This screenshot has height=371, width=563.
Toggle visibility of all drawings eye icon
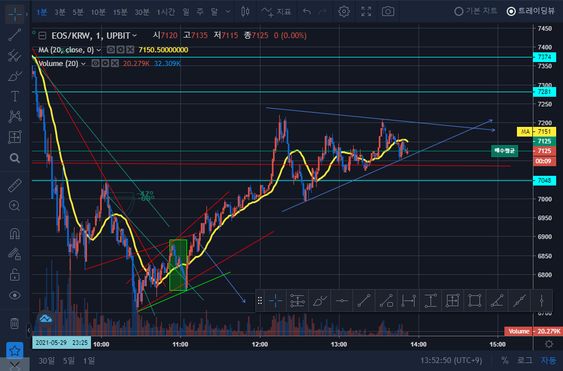coord(15,295)
